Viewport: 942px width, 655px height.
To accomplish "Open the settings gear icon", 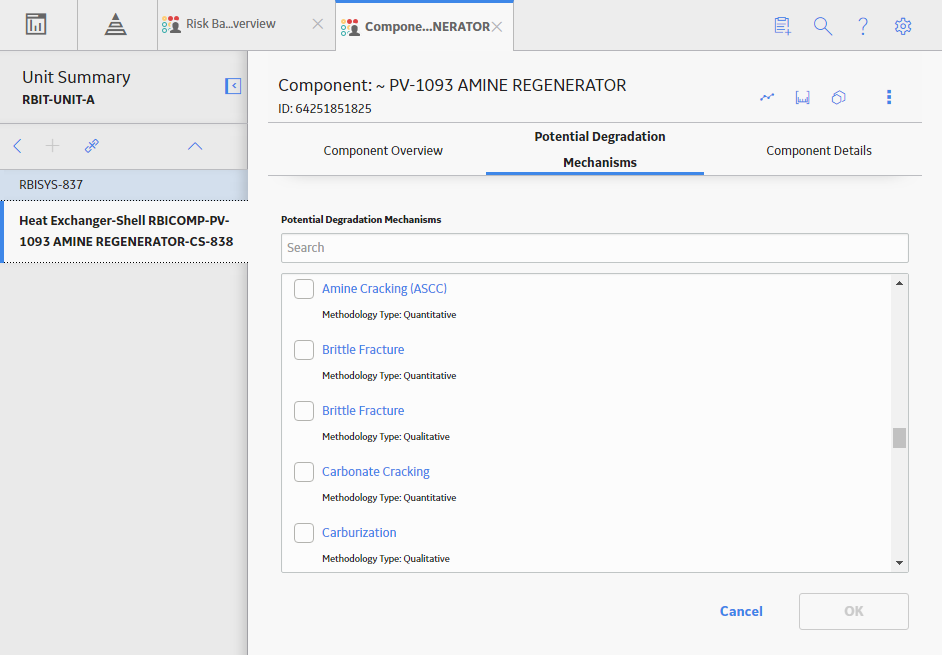I will [902, 26].
